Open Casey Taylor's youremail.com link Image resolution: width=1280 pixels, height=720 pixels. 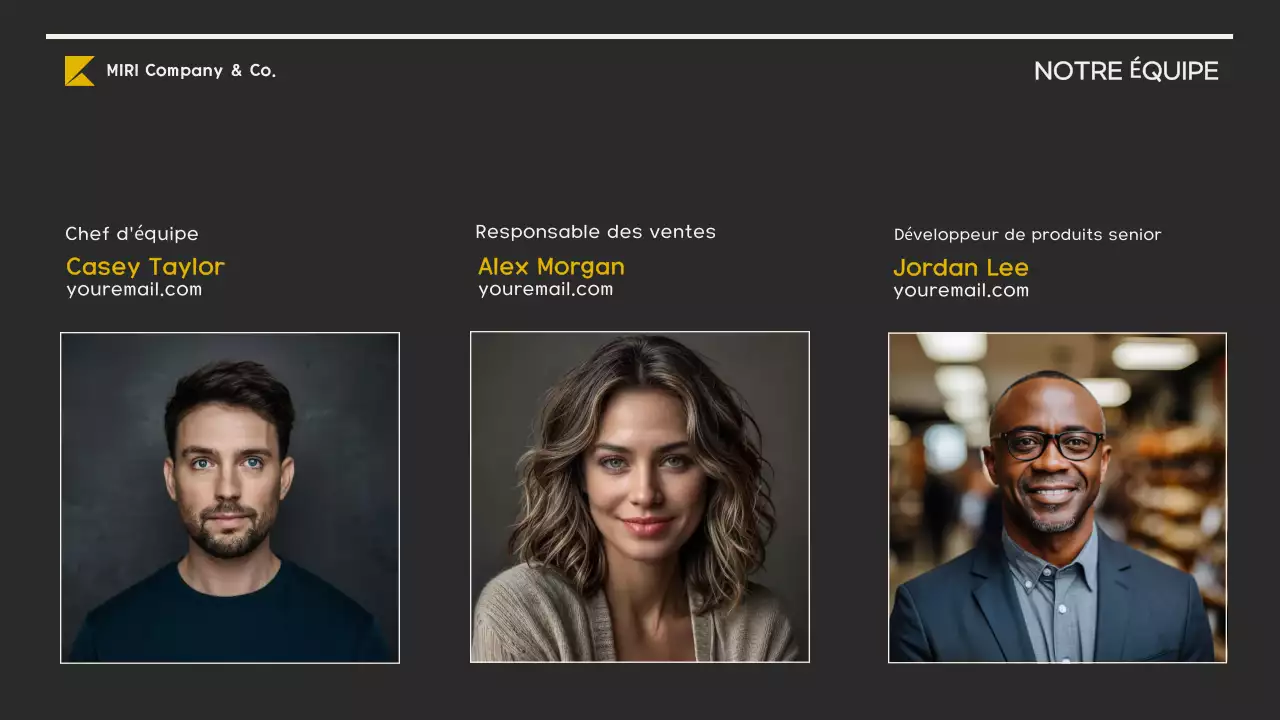click(134, 290)
